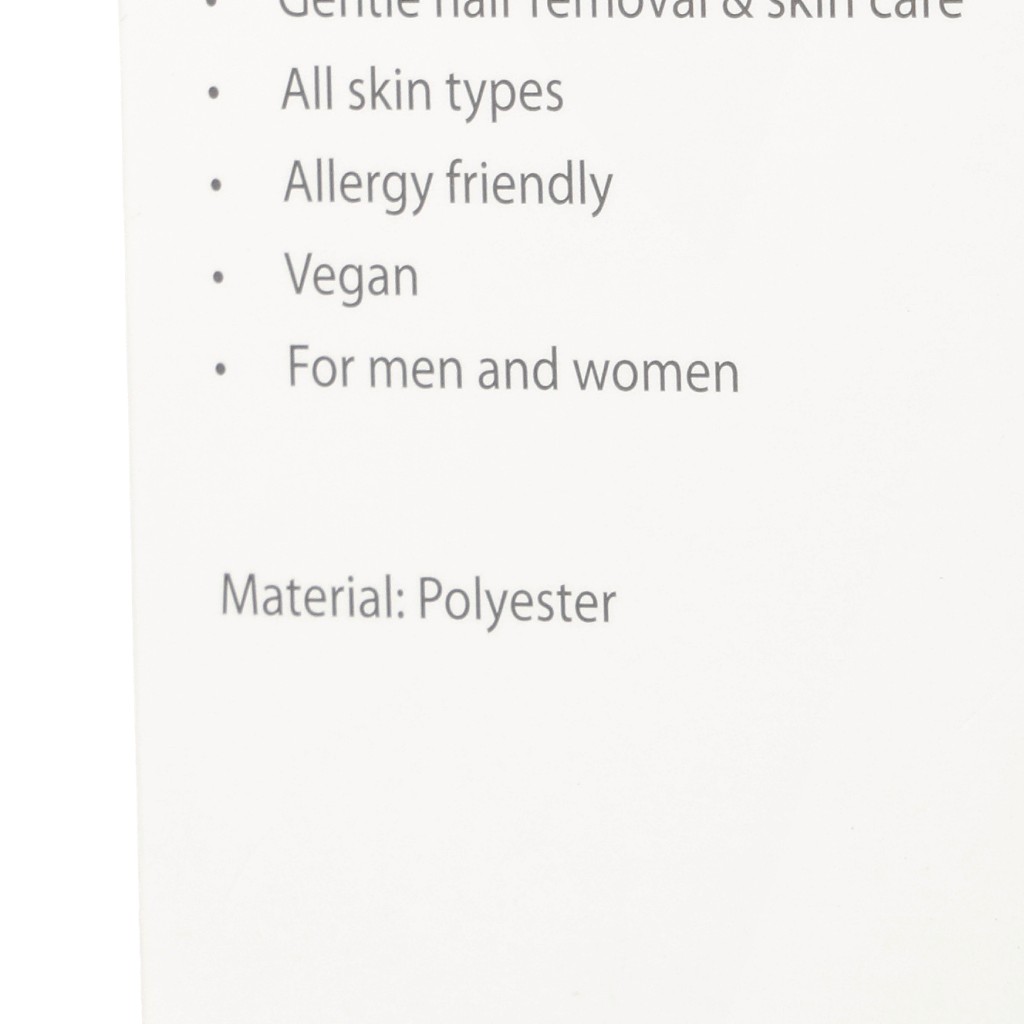1024x1024 pixels.
Task: Click the word 'men' in the last bullet
Action: click(x=417, y=373)
